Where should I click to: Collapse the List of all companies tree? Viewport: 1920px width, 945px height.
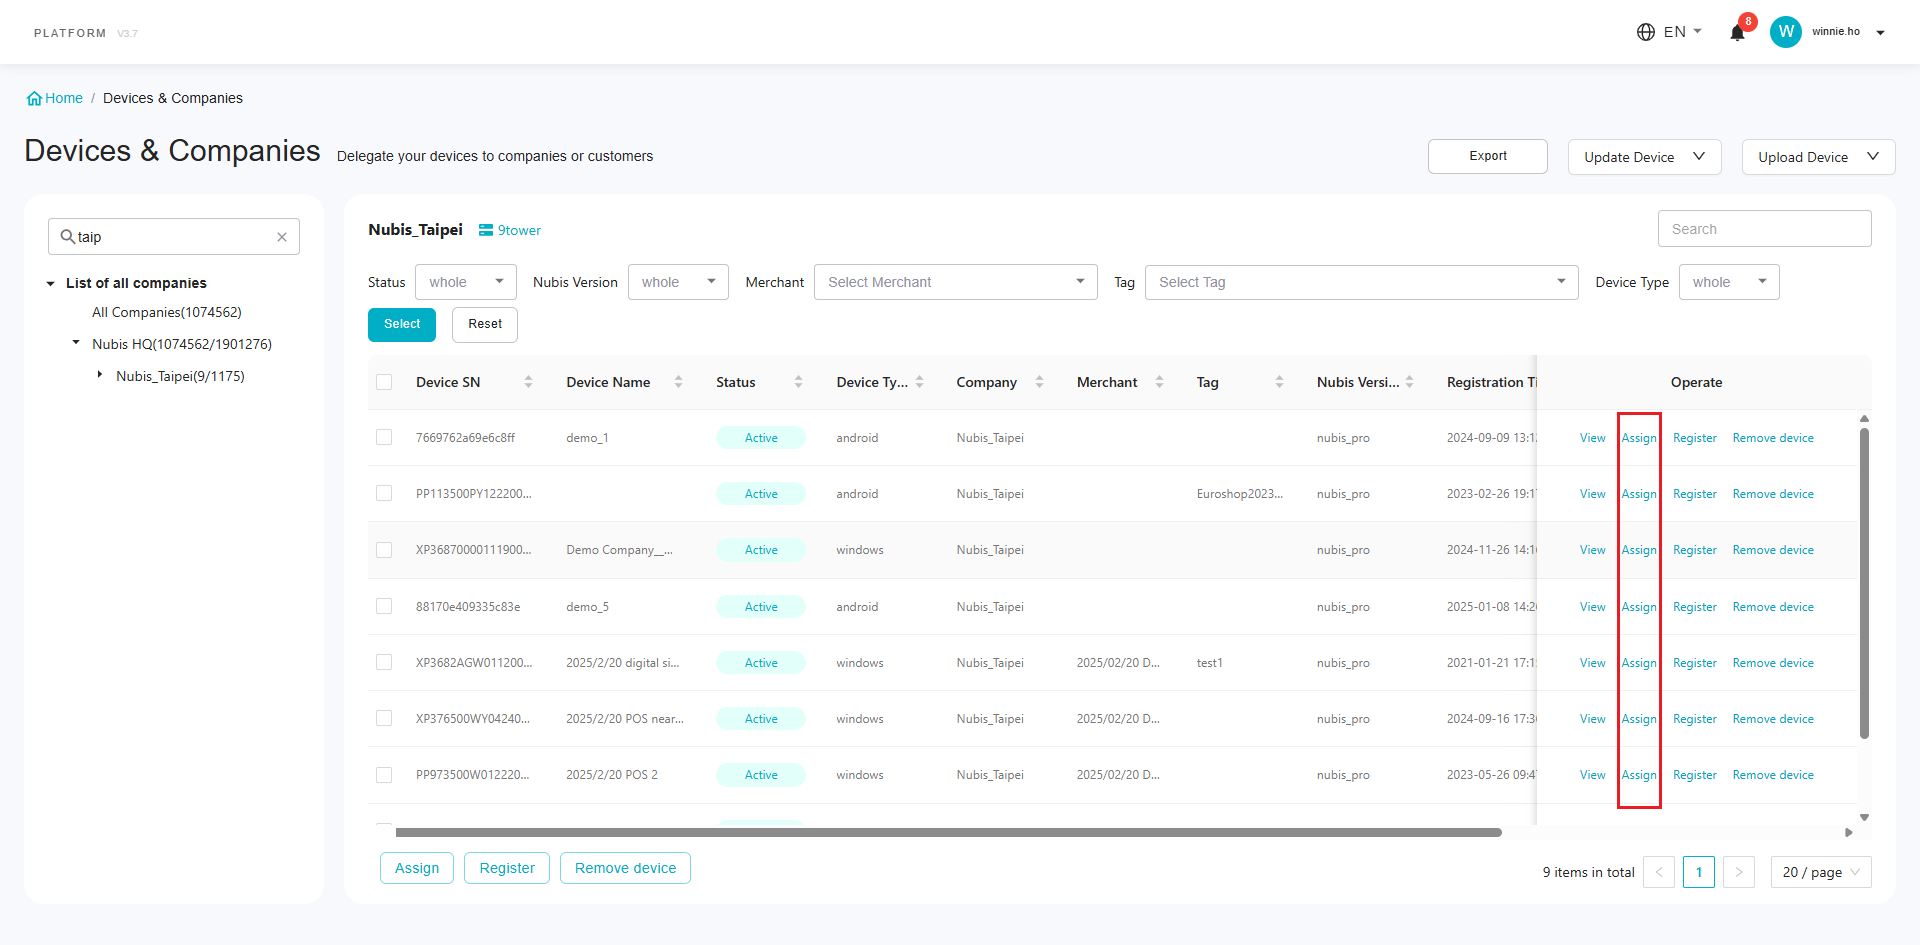pyautogui.click(x=51, y=284)
